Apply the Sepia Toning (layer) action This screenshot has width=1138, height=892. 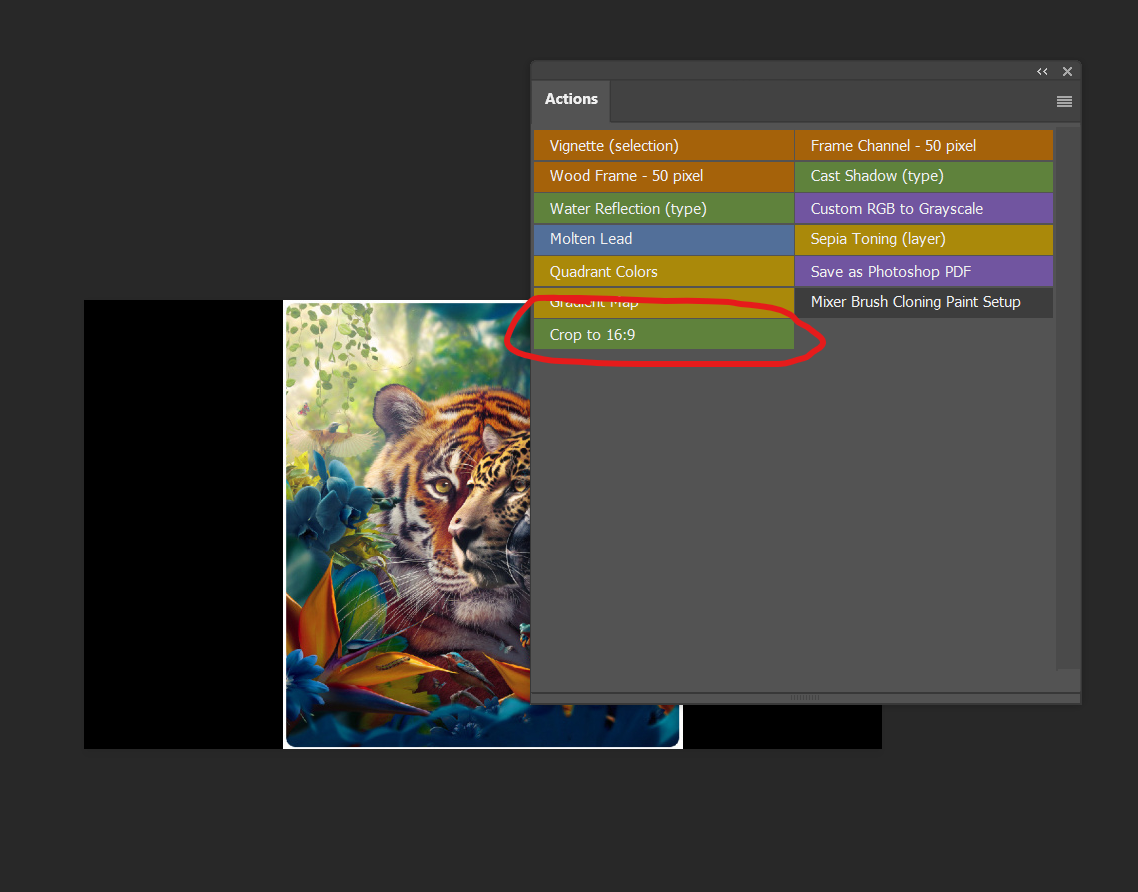(x=924, y=239)
